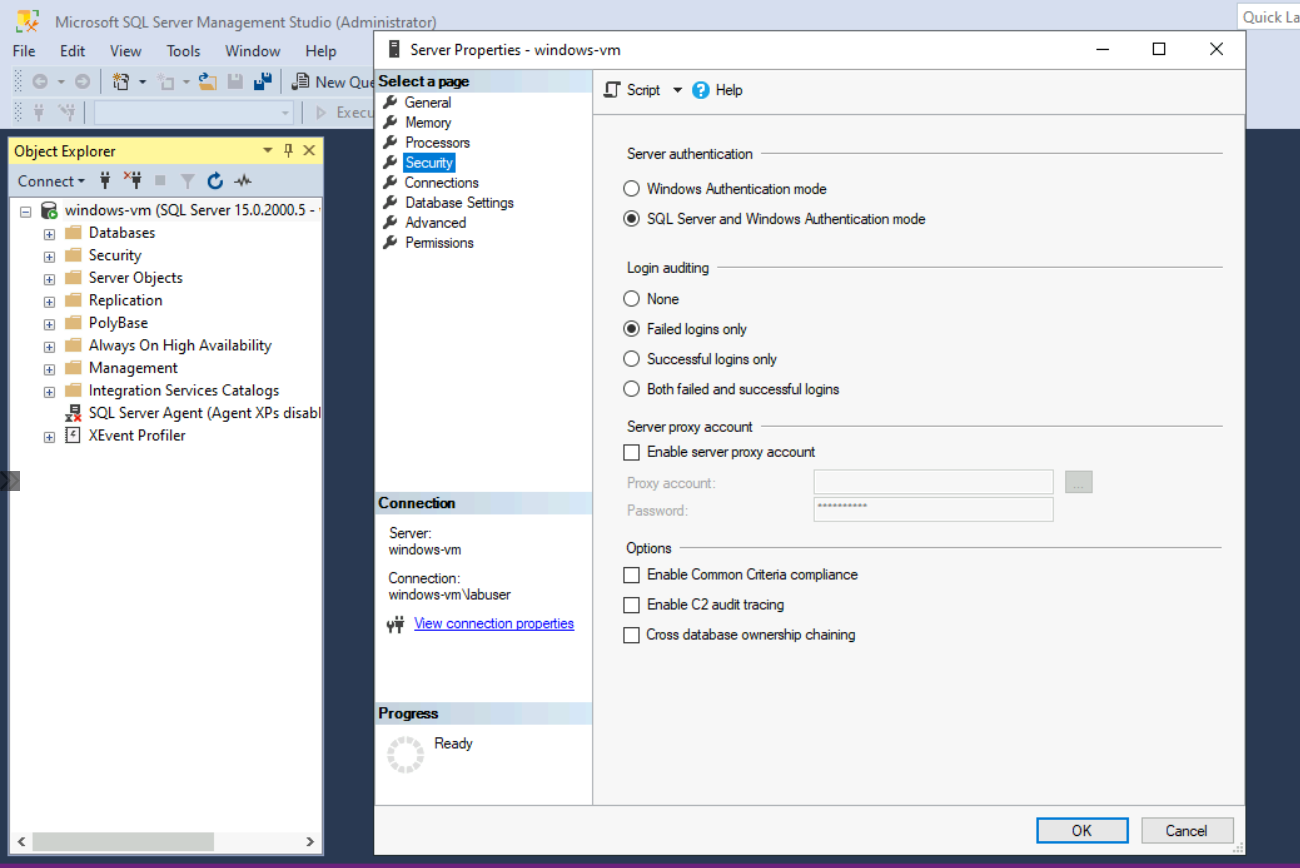1300x868 pixels.
Task: Choose None for login auditing
Action: (x=631, y=299)
